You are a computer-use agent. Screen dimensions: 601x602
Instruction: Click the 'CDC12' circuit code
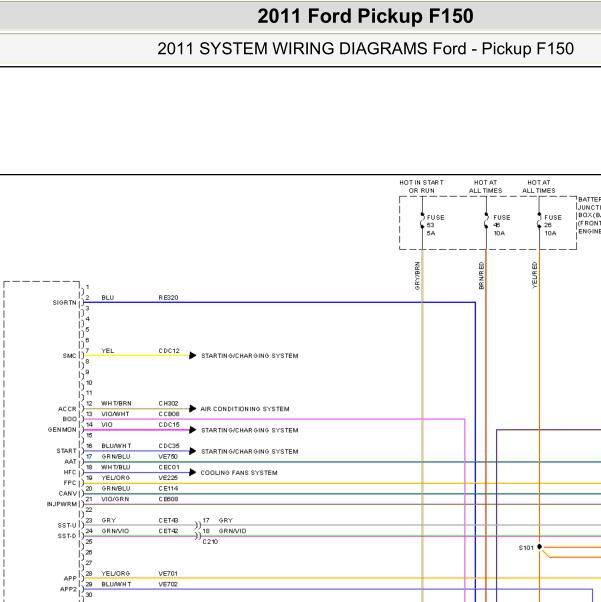point(169,351)
